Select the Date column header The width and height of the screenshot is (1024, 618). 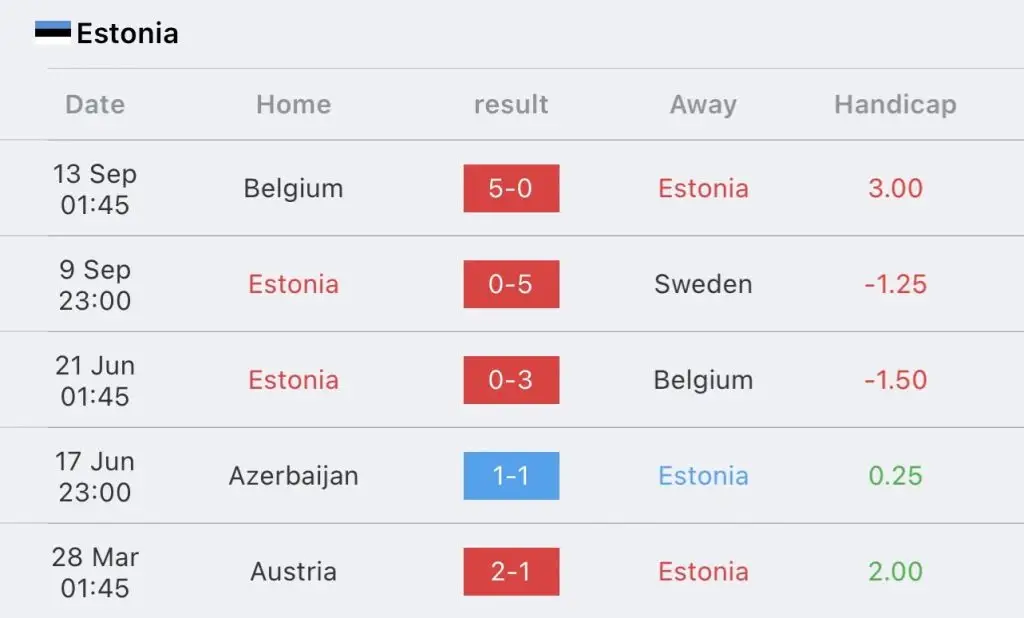pos(95,105)
